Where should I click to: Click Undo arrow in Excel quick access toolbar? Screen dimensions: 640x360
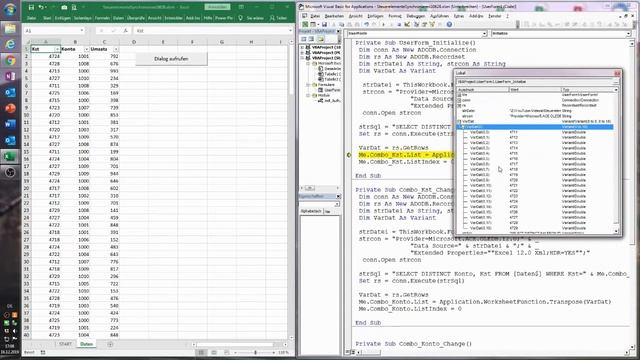(x=41, y=7)
